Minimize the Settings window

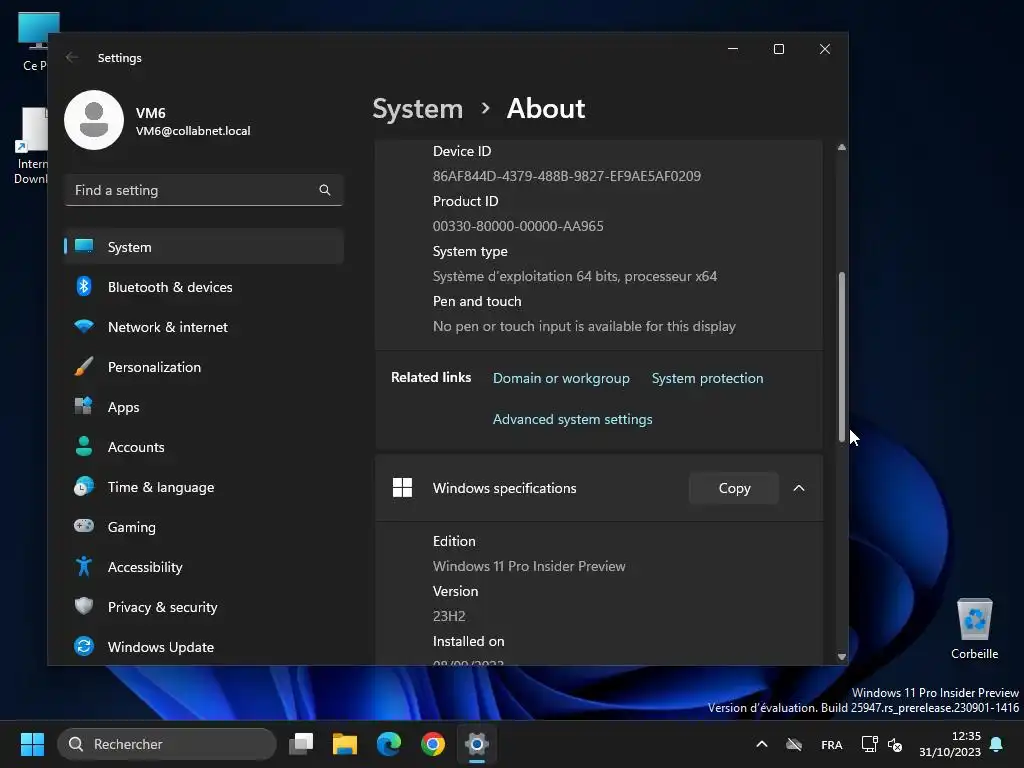[733, 49]
